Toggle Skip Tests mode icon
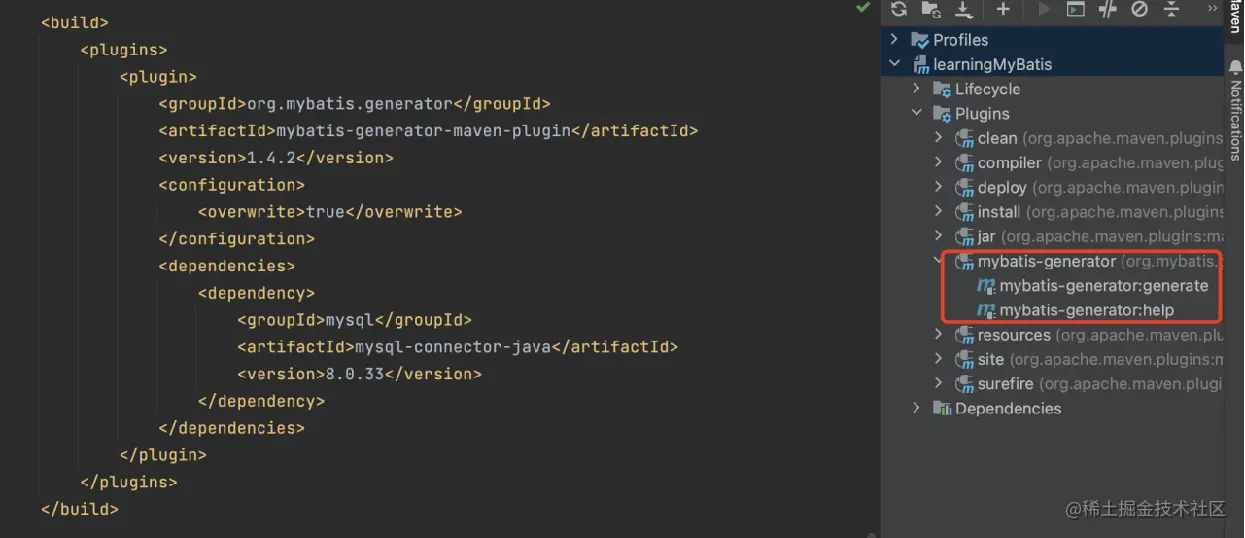Viewport: 1245px width, 538px height. pyautogui.click(x=1139, y=9)
